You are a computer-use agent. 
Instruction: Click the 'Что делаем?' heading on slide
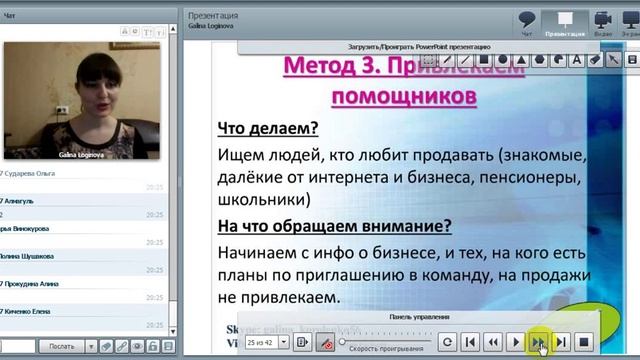[268, 128]
